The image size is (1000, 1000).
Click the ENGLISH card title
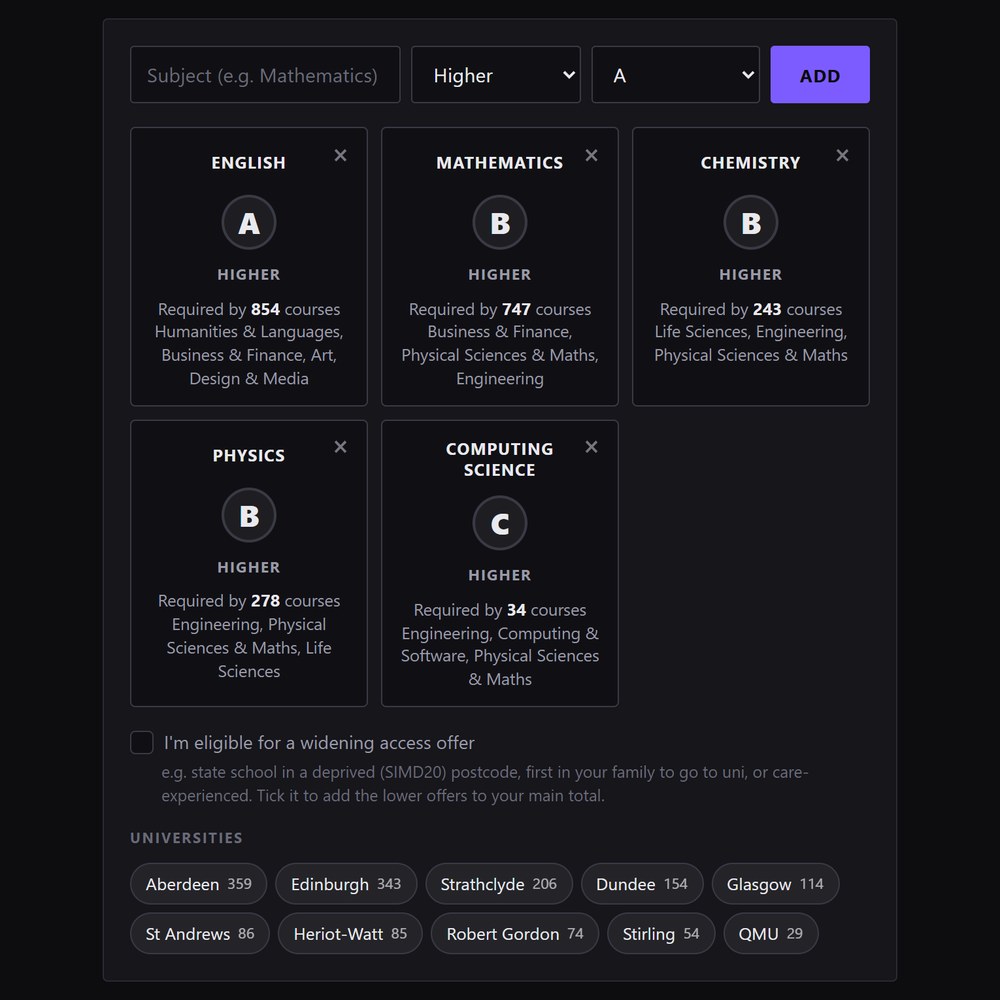[249, 163]
